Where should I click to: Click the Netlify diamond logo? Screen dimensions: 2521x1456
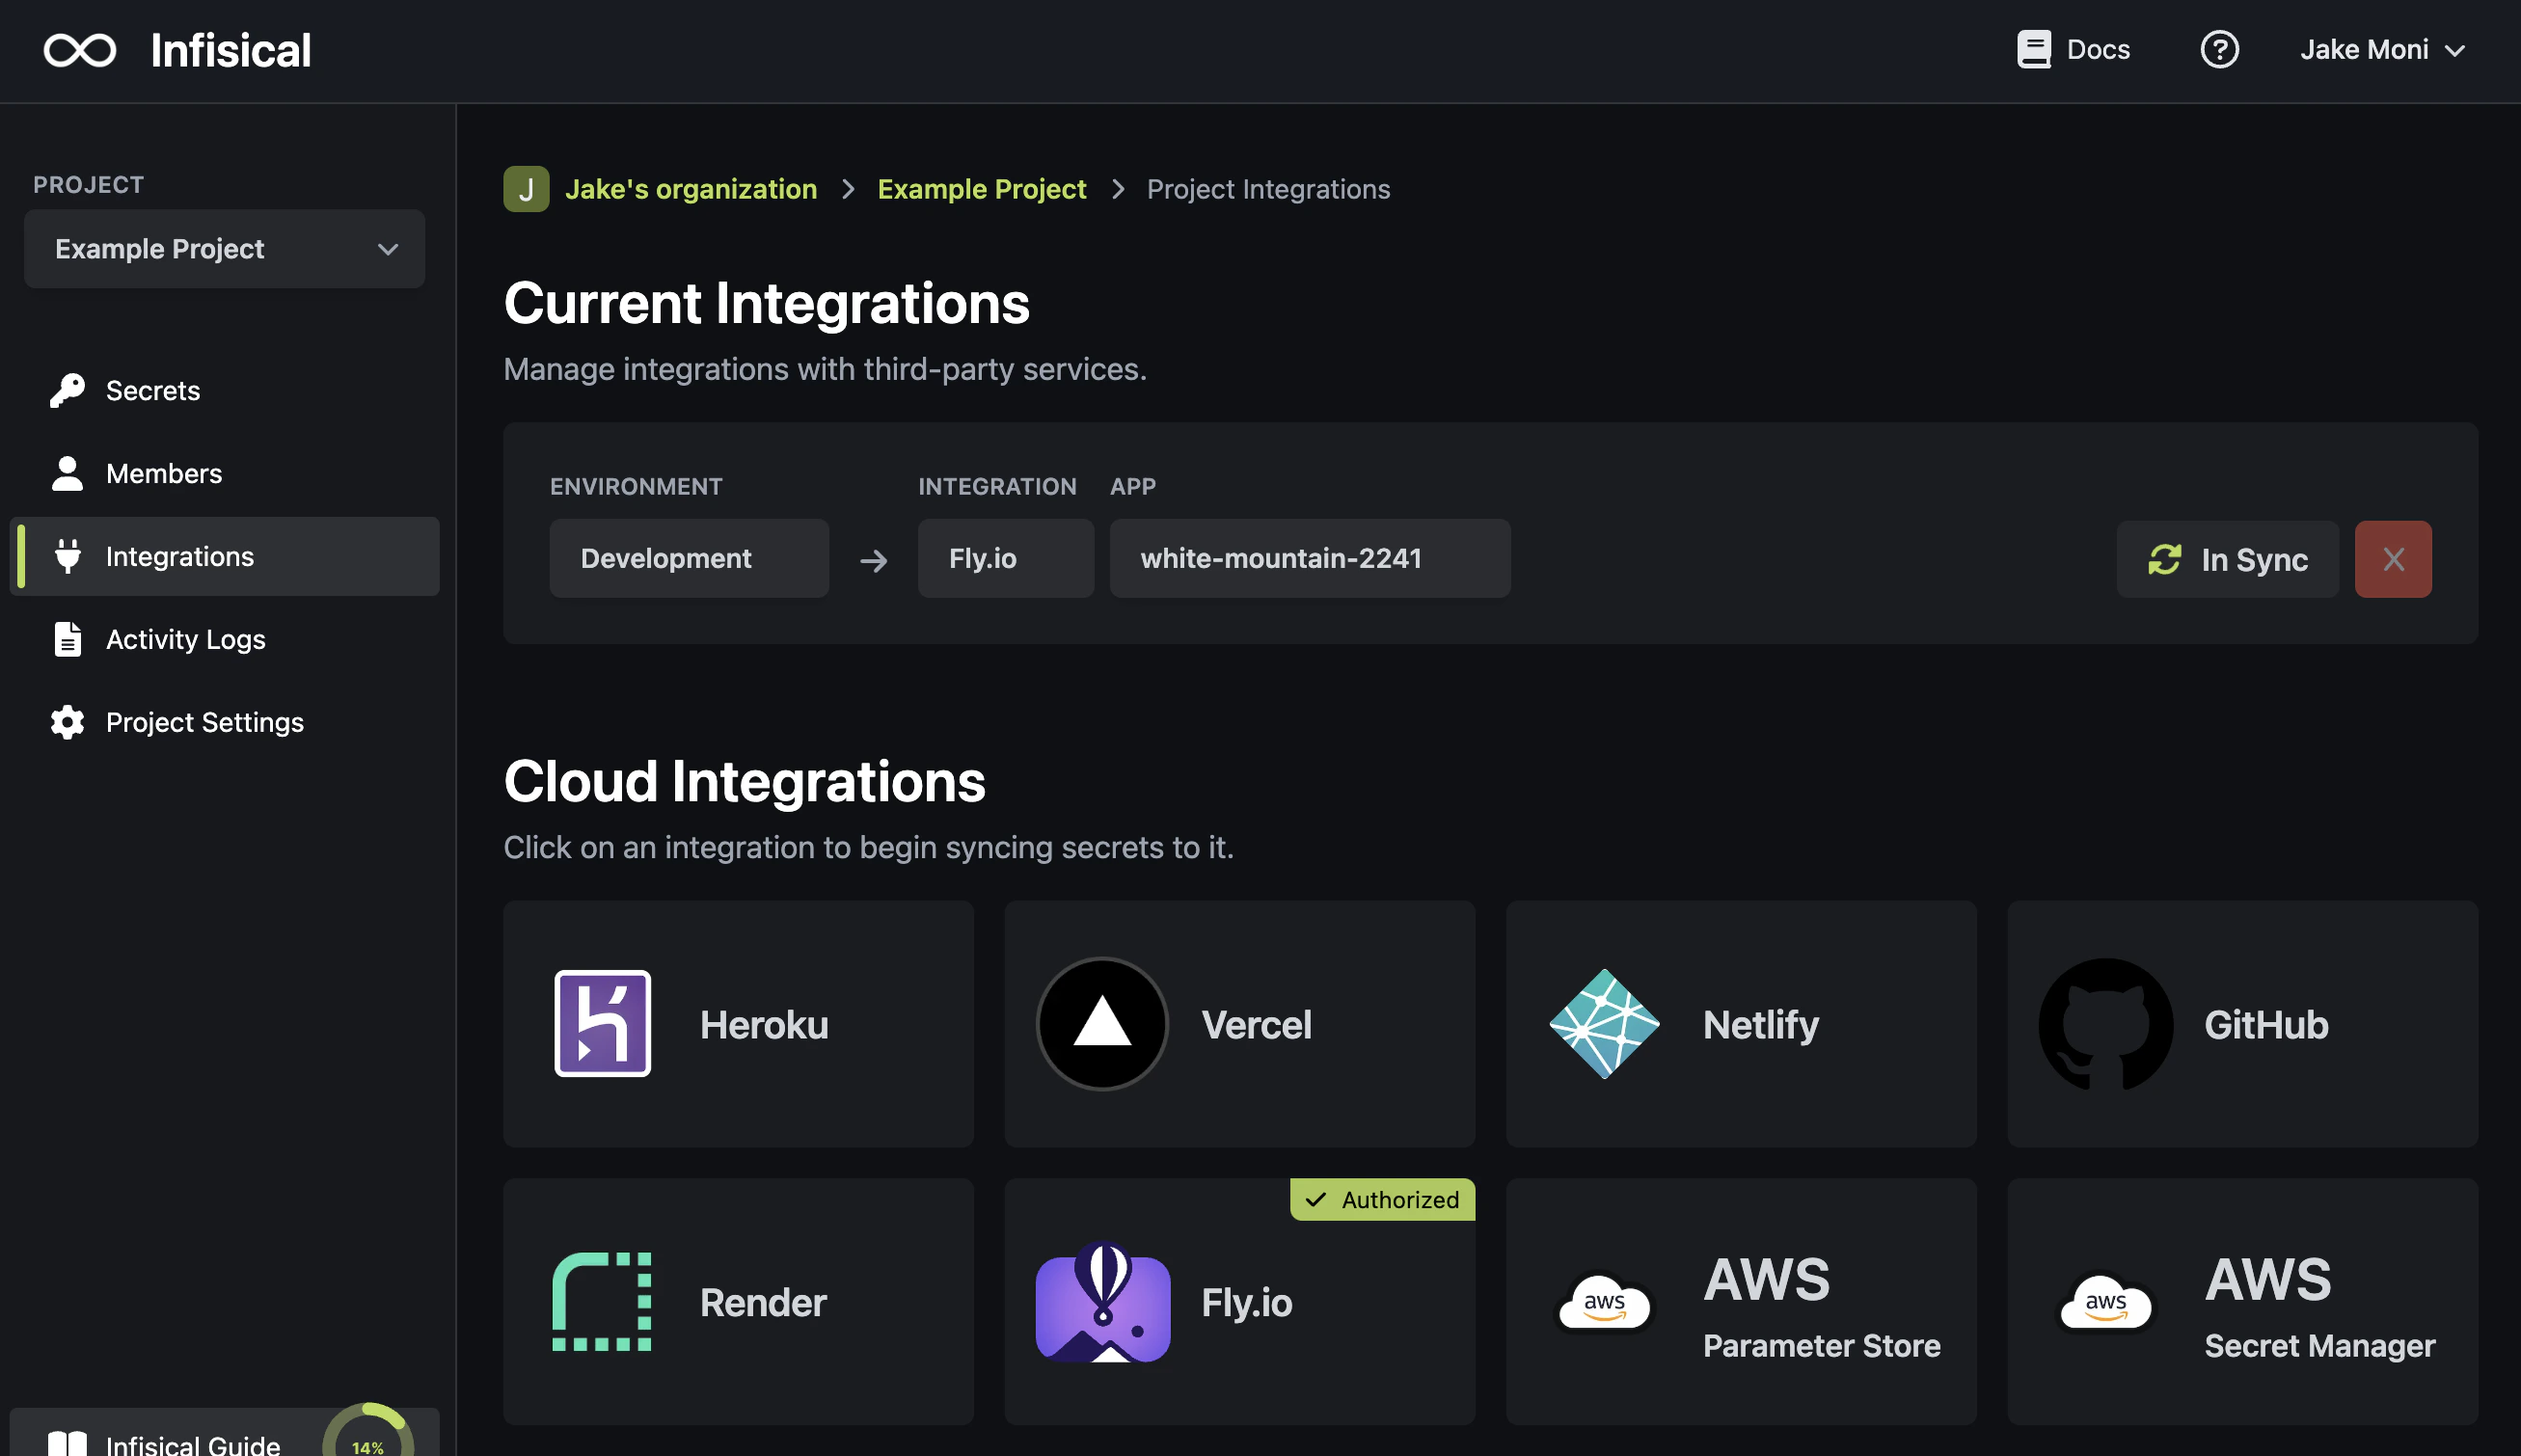(x=1604, y=1023)
